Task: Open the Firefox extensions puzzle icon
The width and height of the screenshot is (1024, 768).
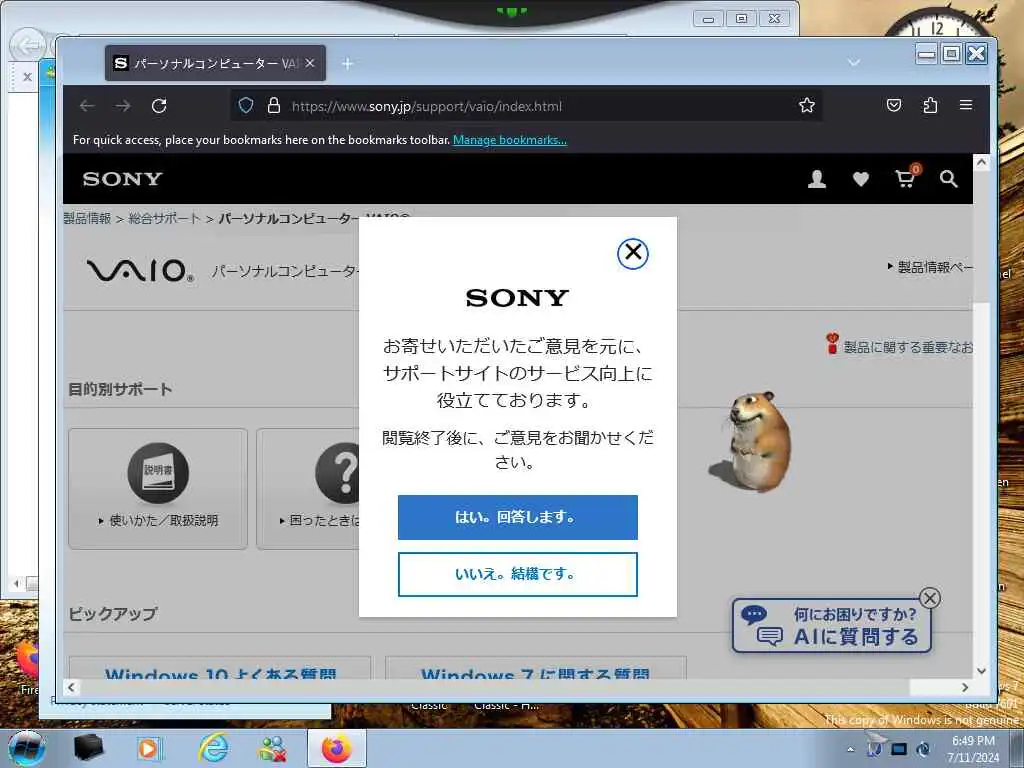Action: (930, 105)
